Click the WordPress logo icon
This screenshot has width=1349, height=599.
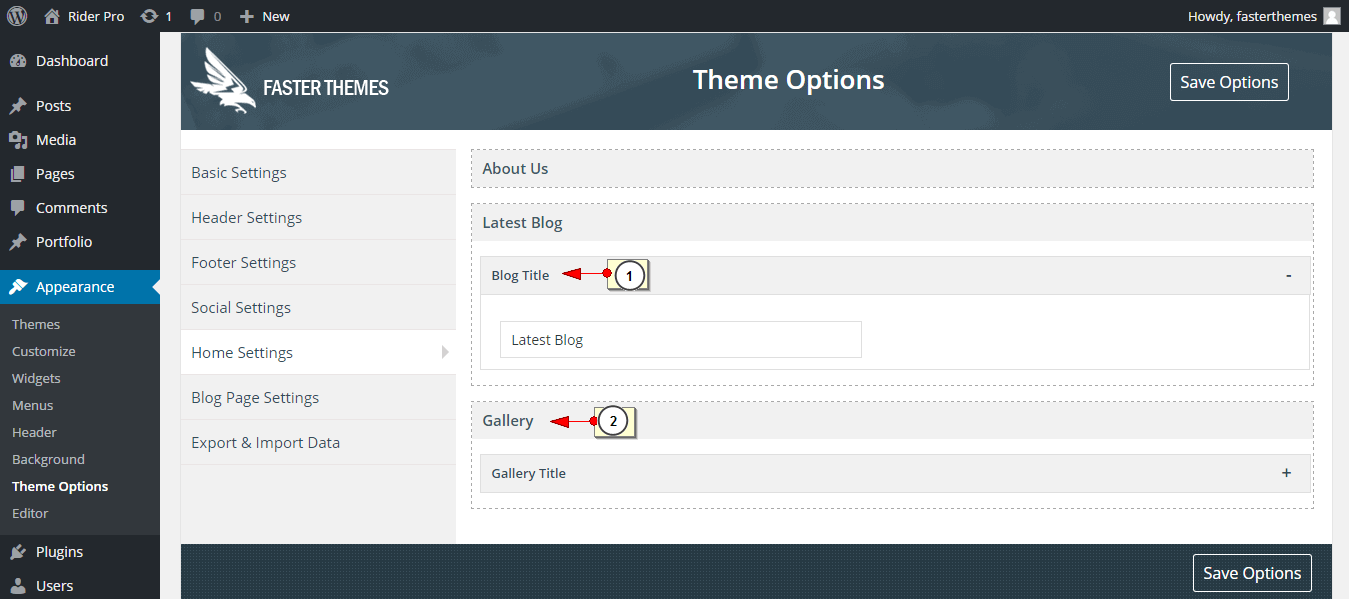pos(17,16)
